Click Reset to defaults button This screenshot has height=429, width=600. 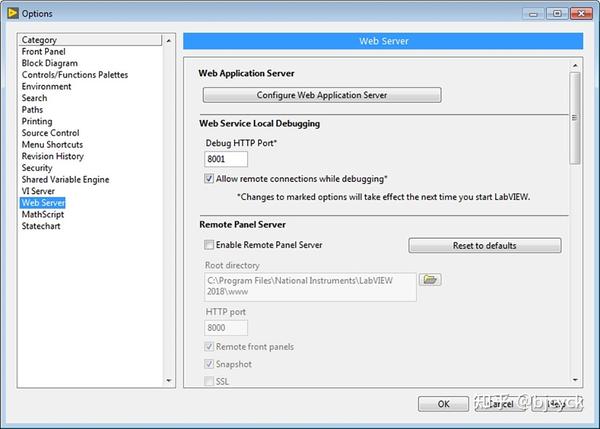pyautogui.click(x=485, y=245)
